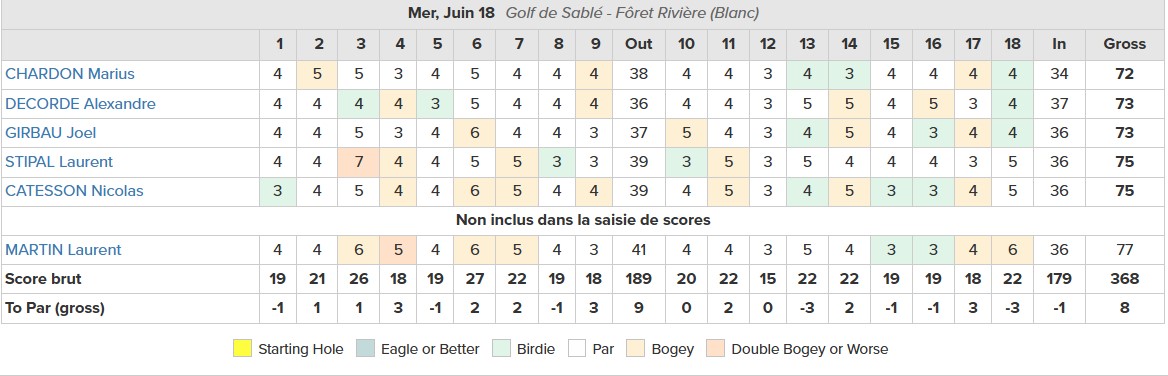
Task: Select the In column header
Action: tap(1058, 44)
